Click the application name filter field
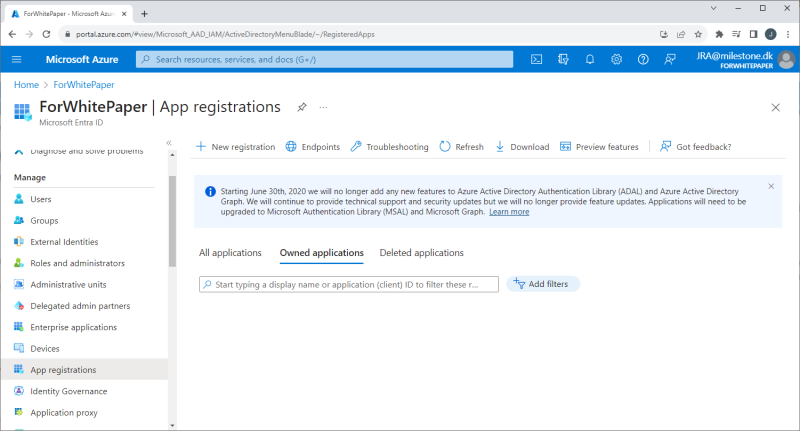Screen dimensions: 800x431 pyautogui.click(x=349, y=284)
